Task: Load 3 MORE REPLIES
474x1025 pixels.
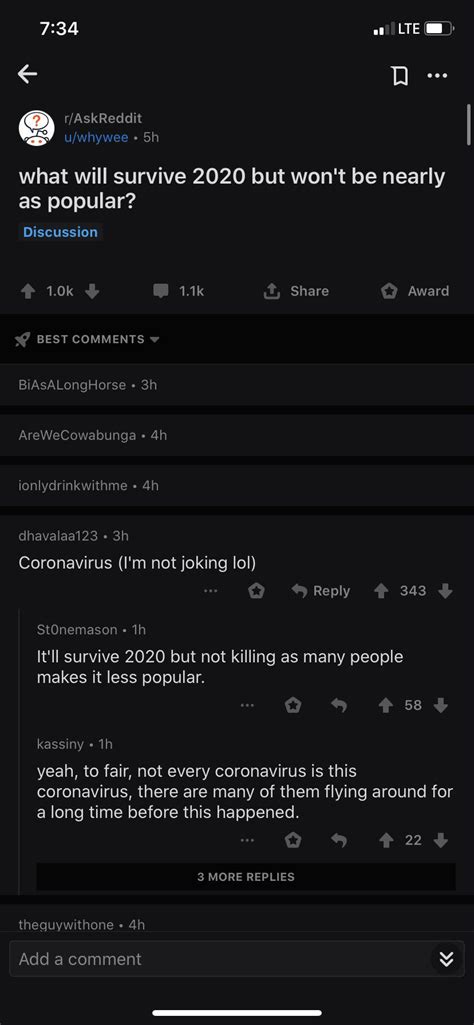Action: point(246,877)
